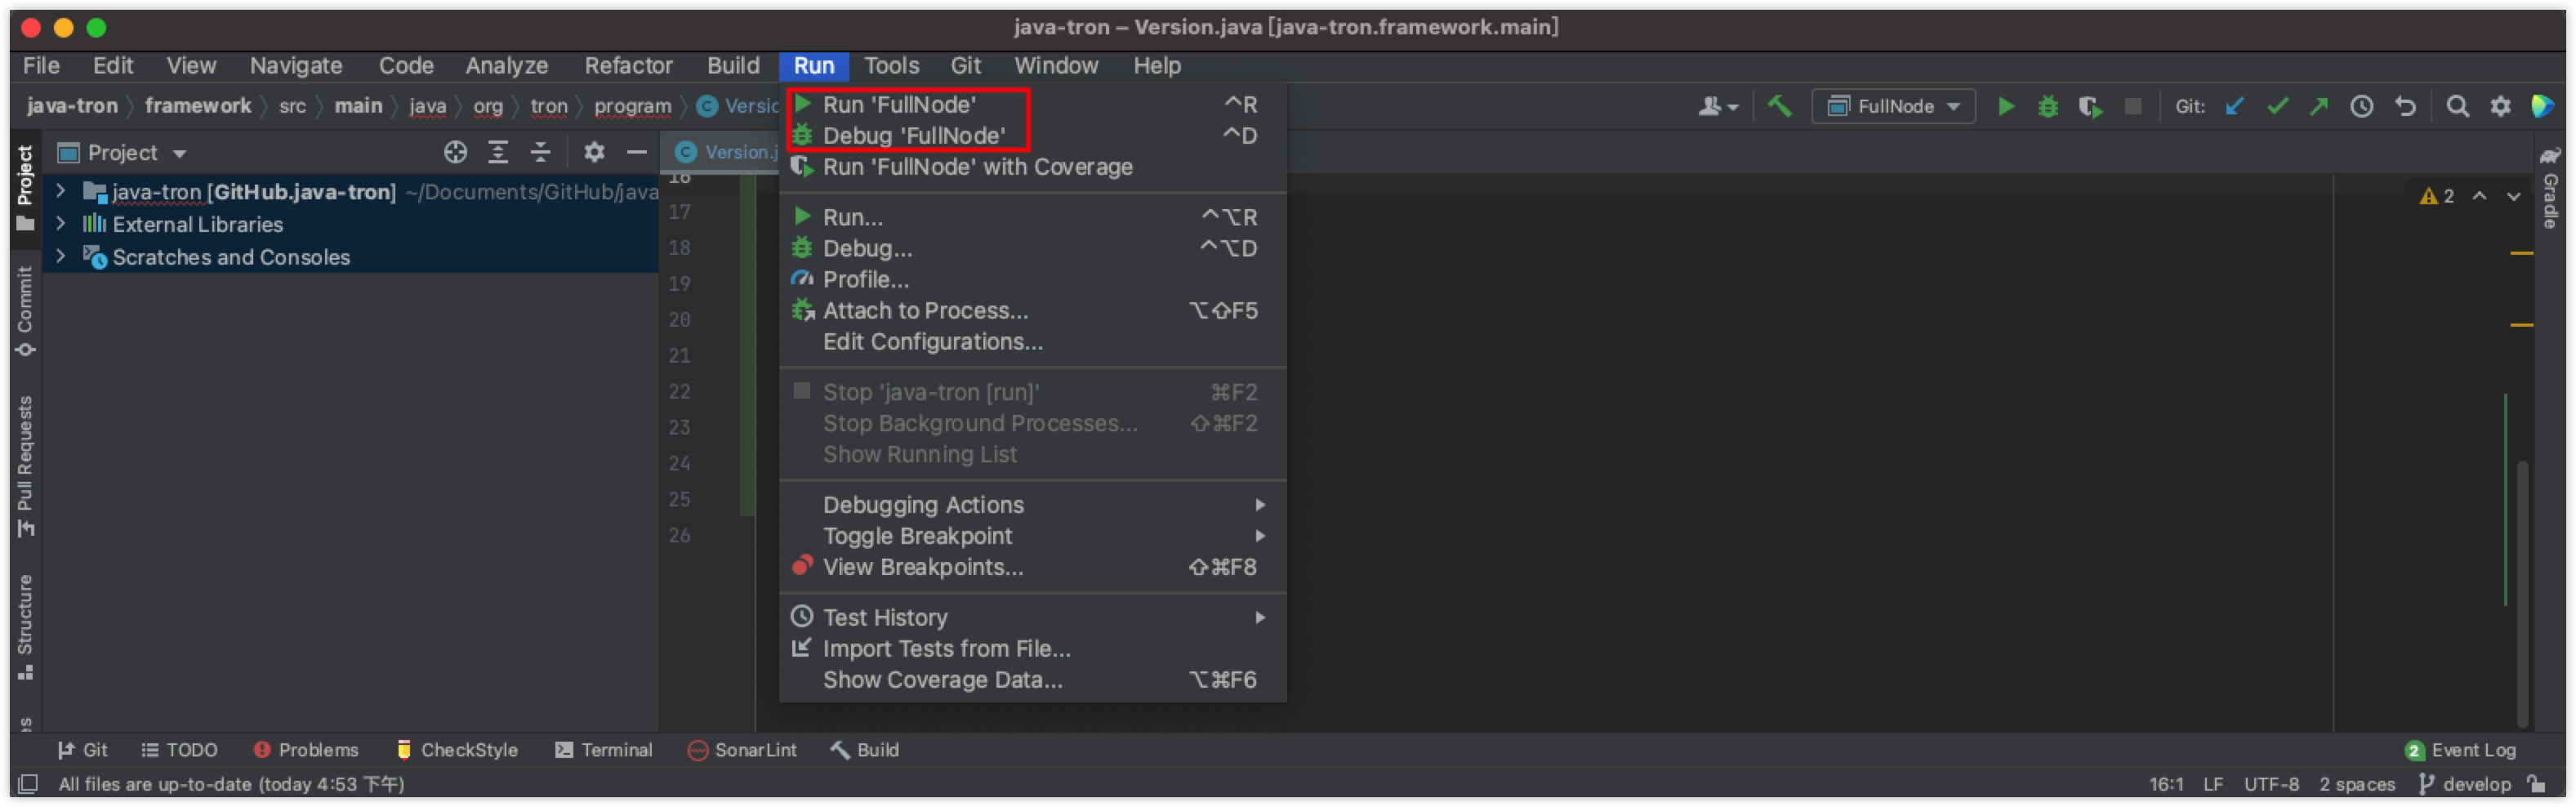Open the Event Log
2576x807 pixels.
pyautogui.click(x=2460, y=750)
